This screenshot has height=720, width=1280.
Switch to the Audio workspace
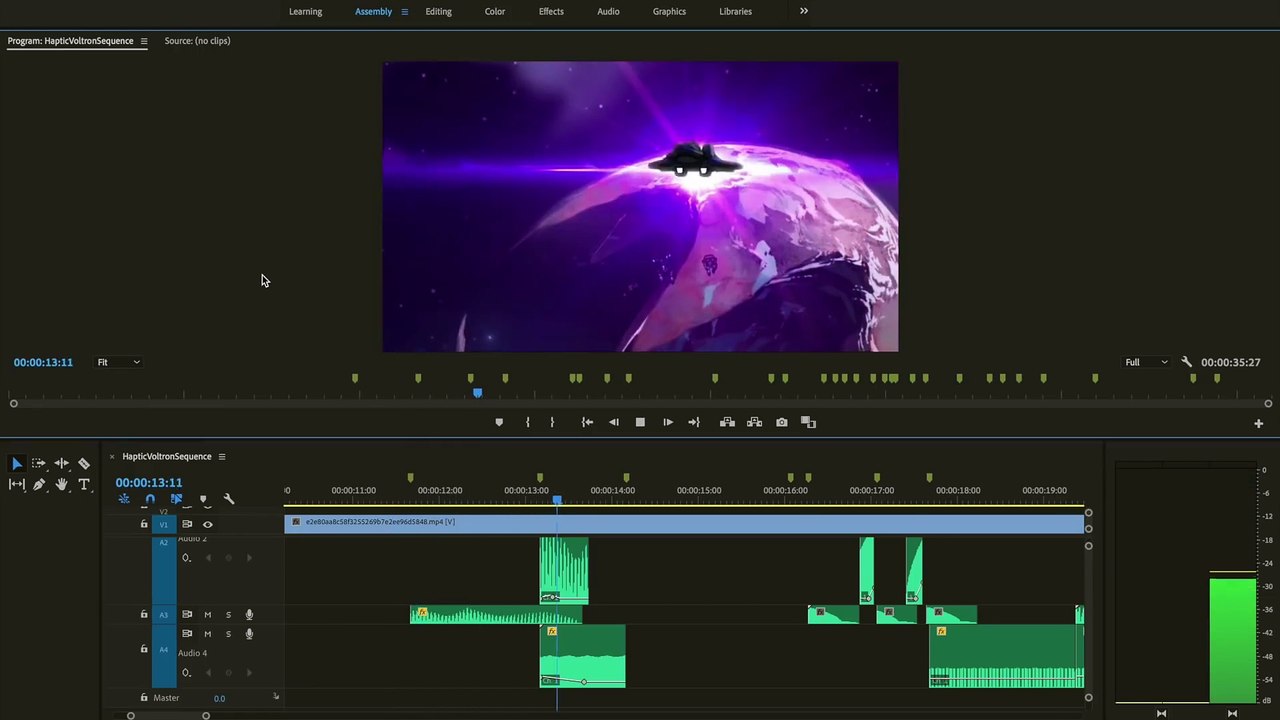(x=608, y=12)
